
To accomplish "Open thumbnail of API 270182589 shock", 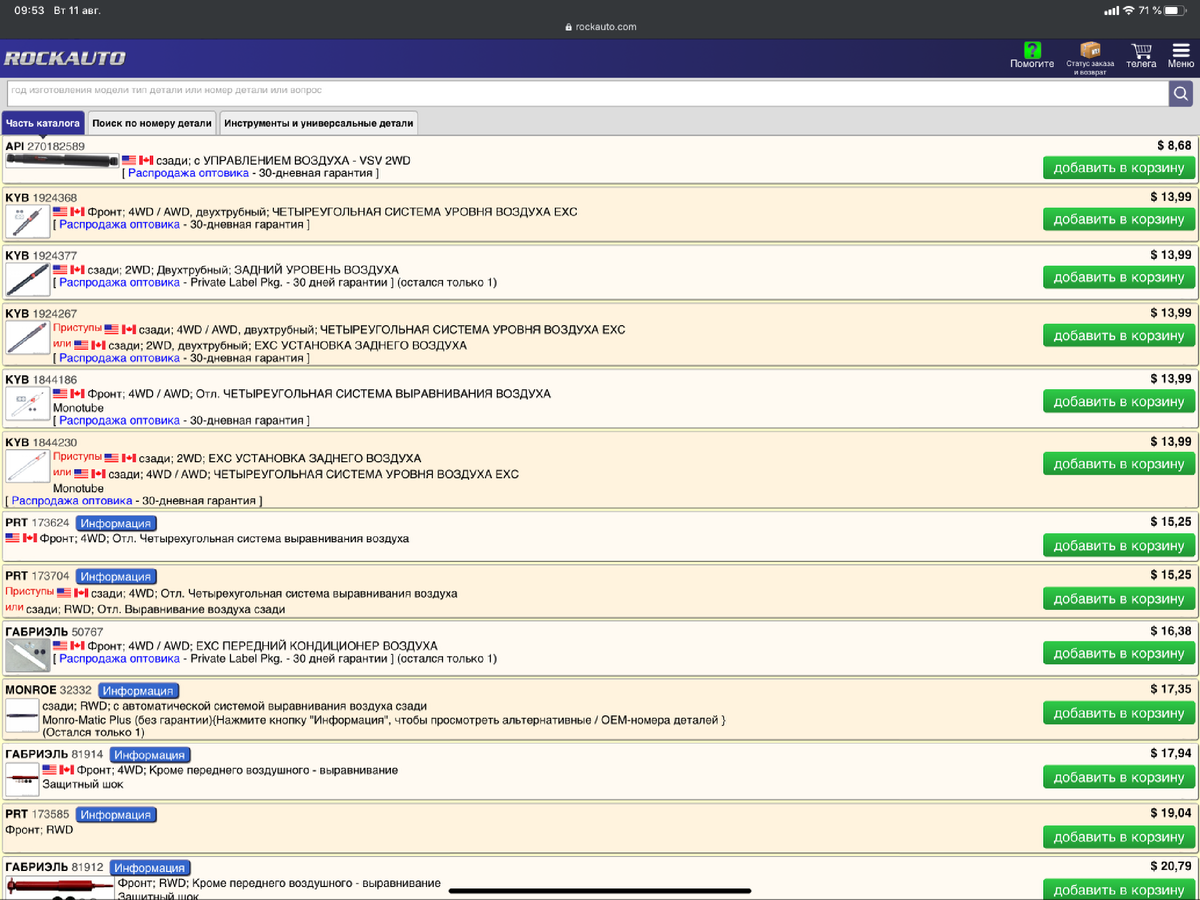I will click(61, 160).
